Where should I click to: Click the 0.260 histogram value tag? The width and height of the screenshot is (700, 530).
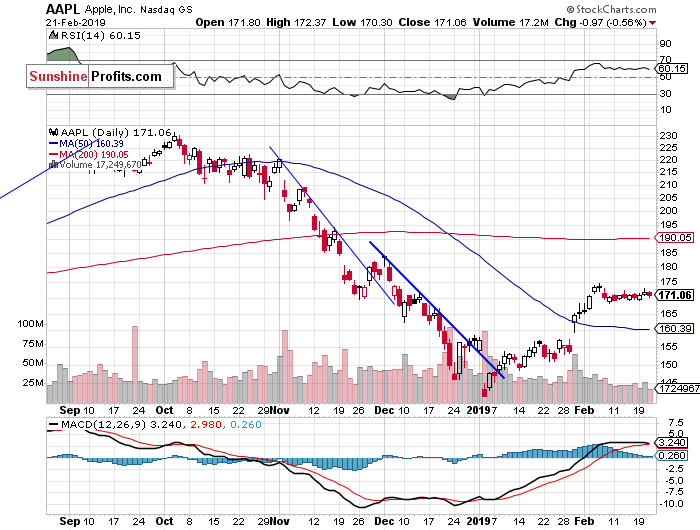coord(672,455)
